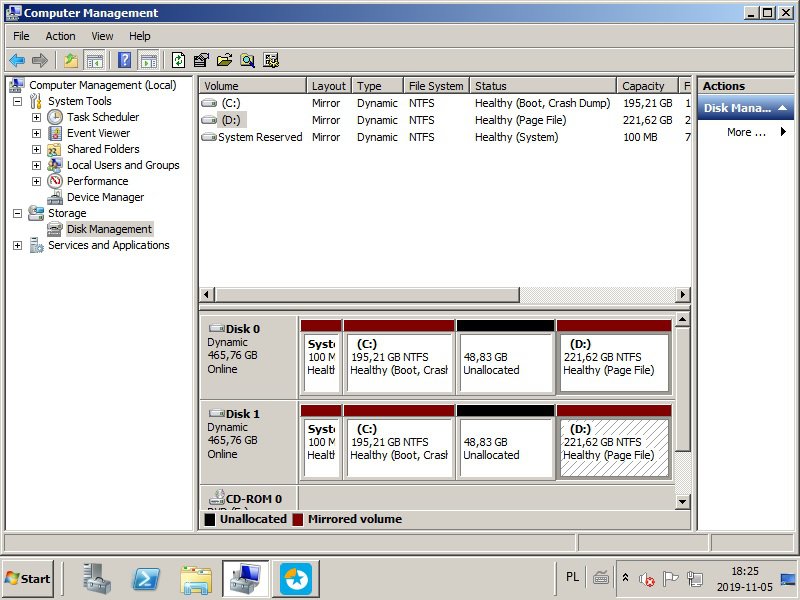The image size is (800, 600).
Task: Open the Properties toolbar icon
Action: click(x=201, y=60)
